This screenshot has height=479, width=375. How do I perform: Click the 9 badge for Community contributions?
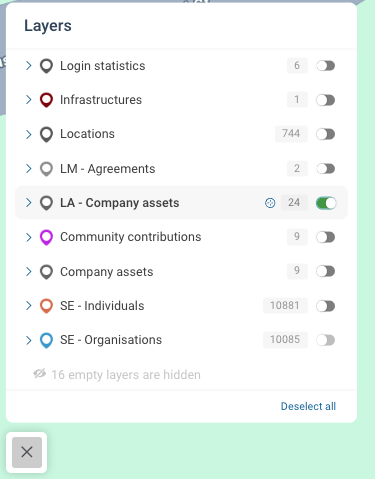click(x=297, y=236)
